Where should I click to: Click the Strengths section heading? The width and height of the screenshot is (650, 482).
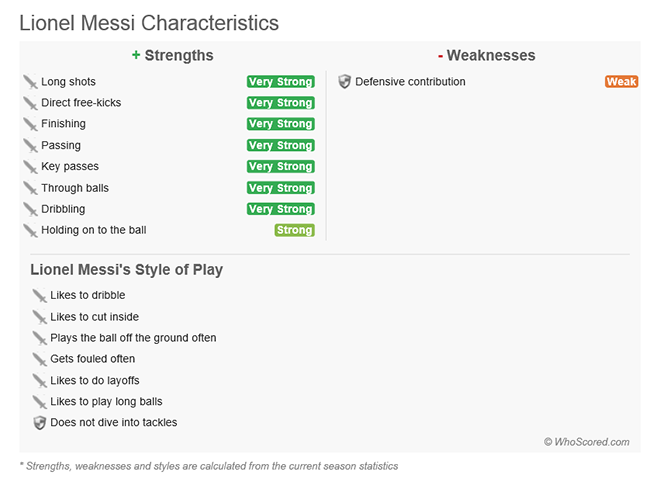pyautogui.click(x=172, y=56)
